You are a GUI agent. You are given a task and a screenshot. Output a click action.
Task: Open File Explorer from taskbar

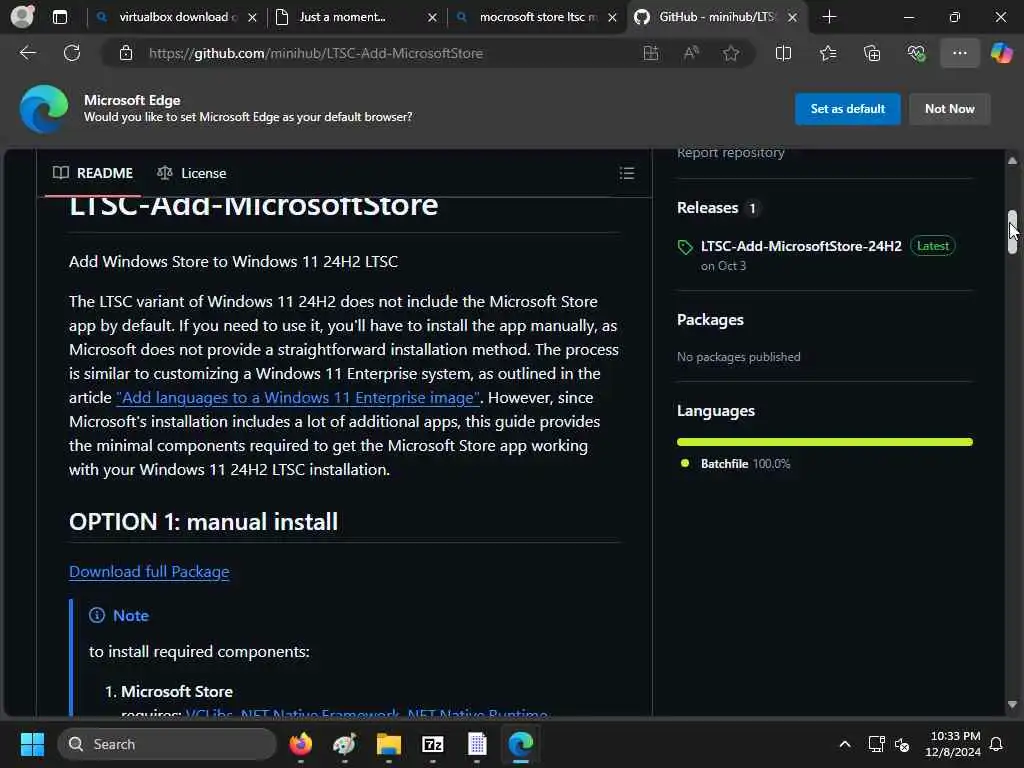click(389, 744)
